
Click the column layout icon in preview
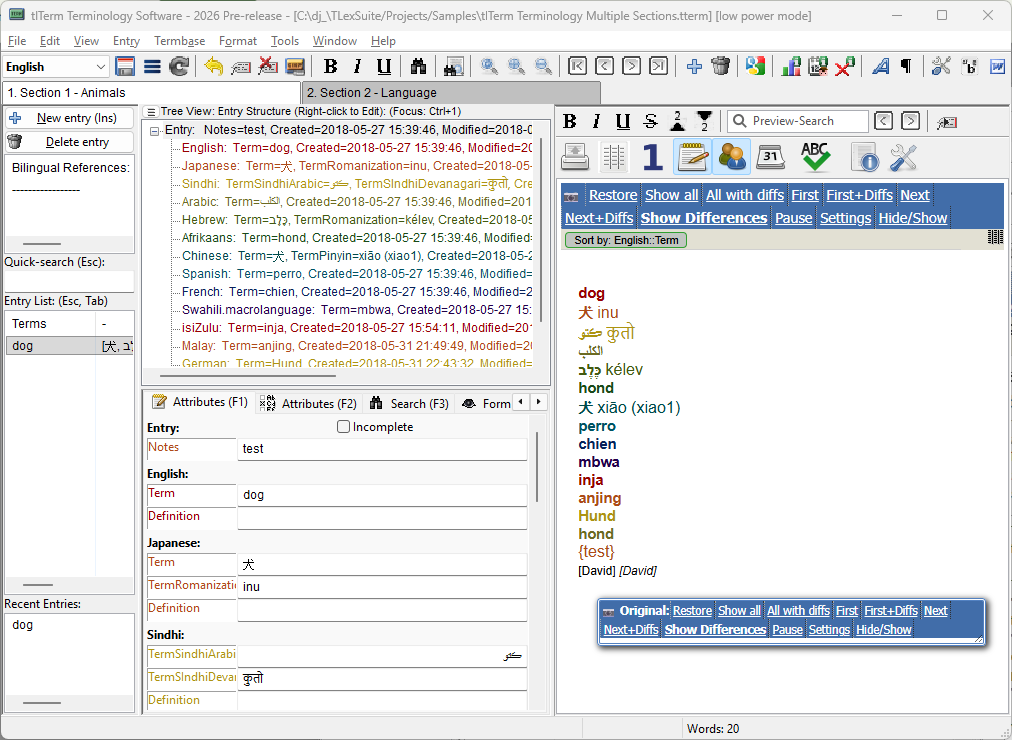tap(614, 157)
